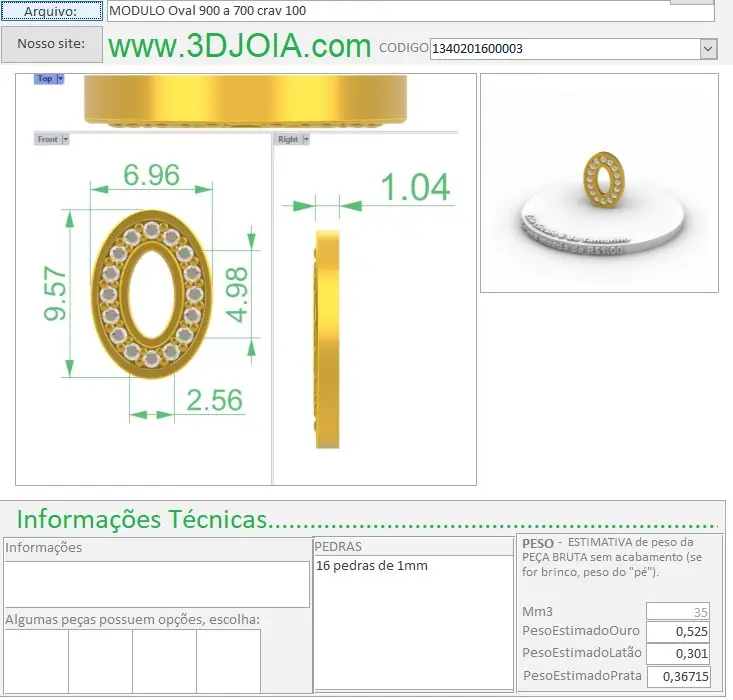The height and width of the screenshot is (700, 733).
Task: Click the Informações text box
Action: coord(157,584)
